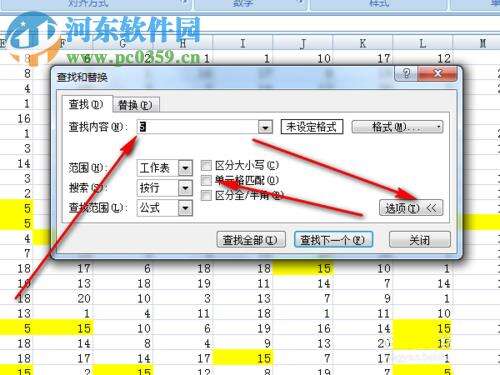Click the 未设定格式 preview box
500x375 pixels.
(312, 127)
